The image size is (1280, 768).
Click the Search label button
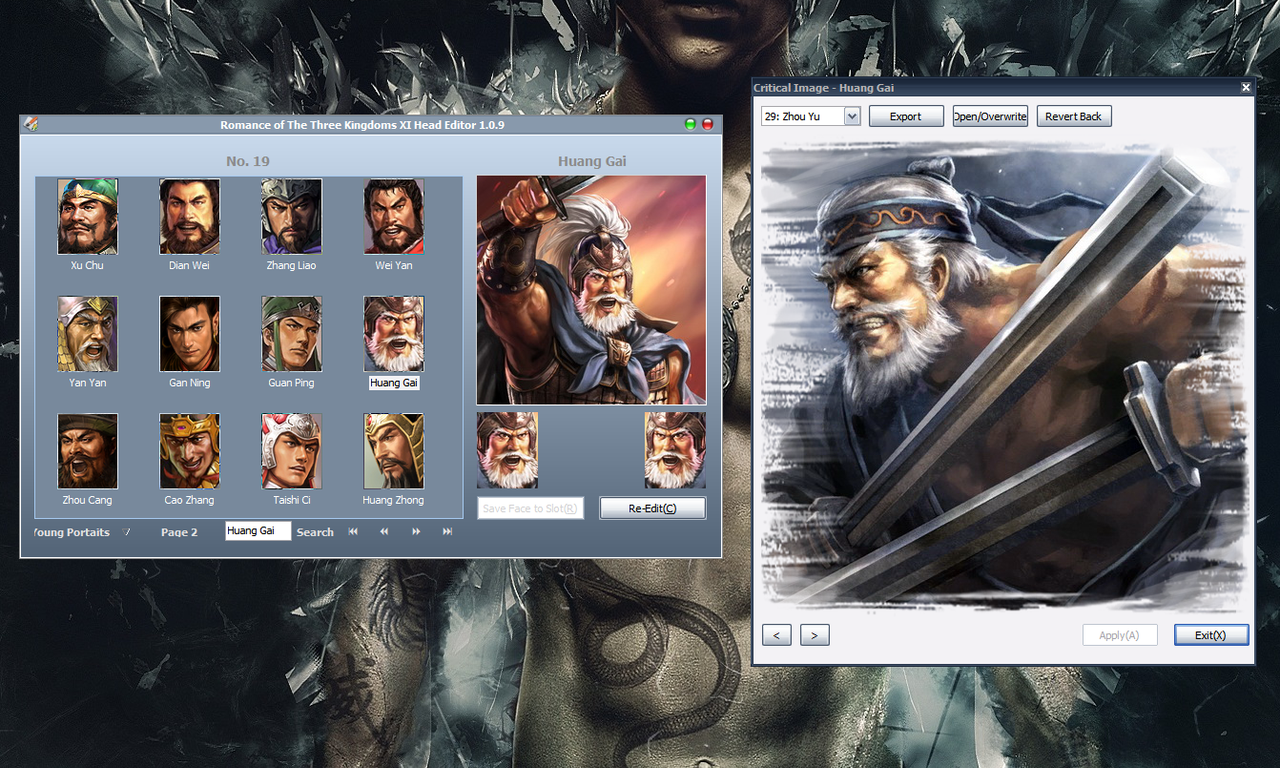point(315,532)
